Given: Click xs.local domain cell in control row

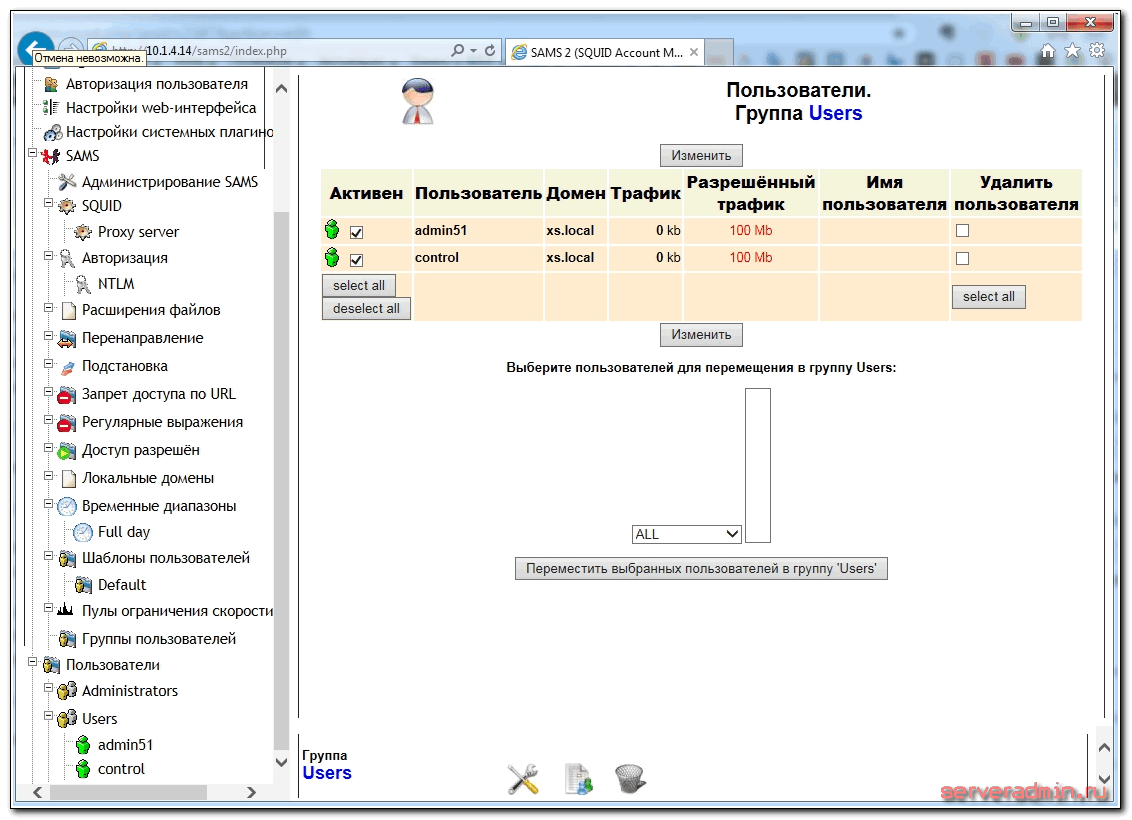Looking at the screenshot, I should tap(570, 258).
